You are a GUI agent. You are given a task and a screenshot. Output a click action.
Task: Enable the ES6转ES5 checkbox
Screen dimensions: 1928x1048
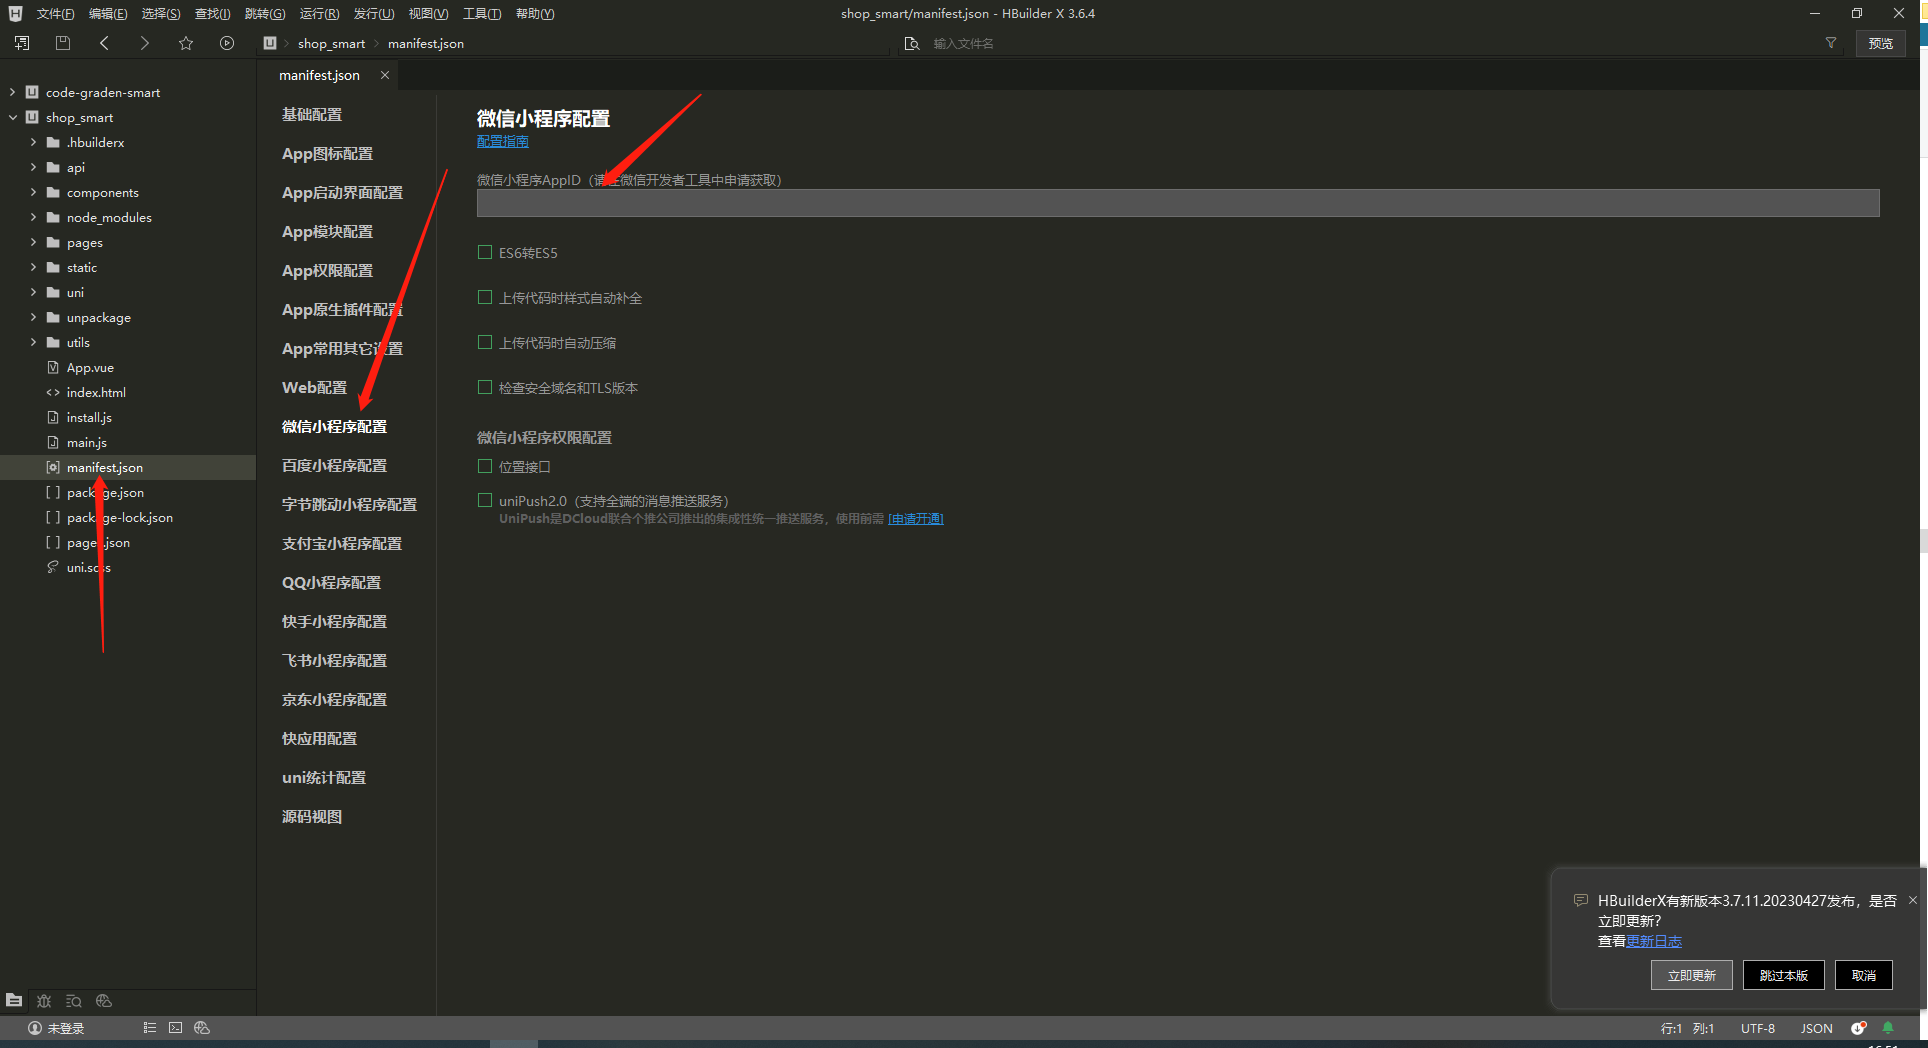485,253
